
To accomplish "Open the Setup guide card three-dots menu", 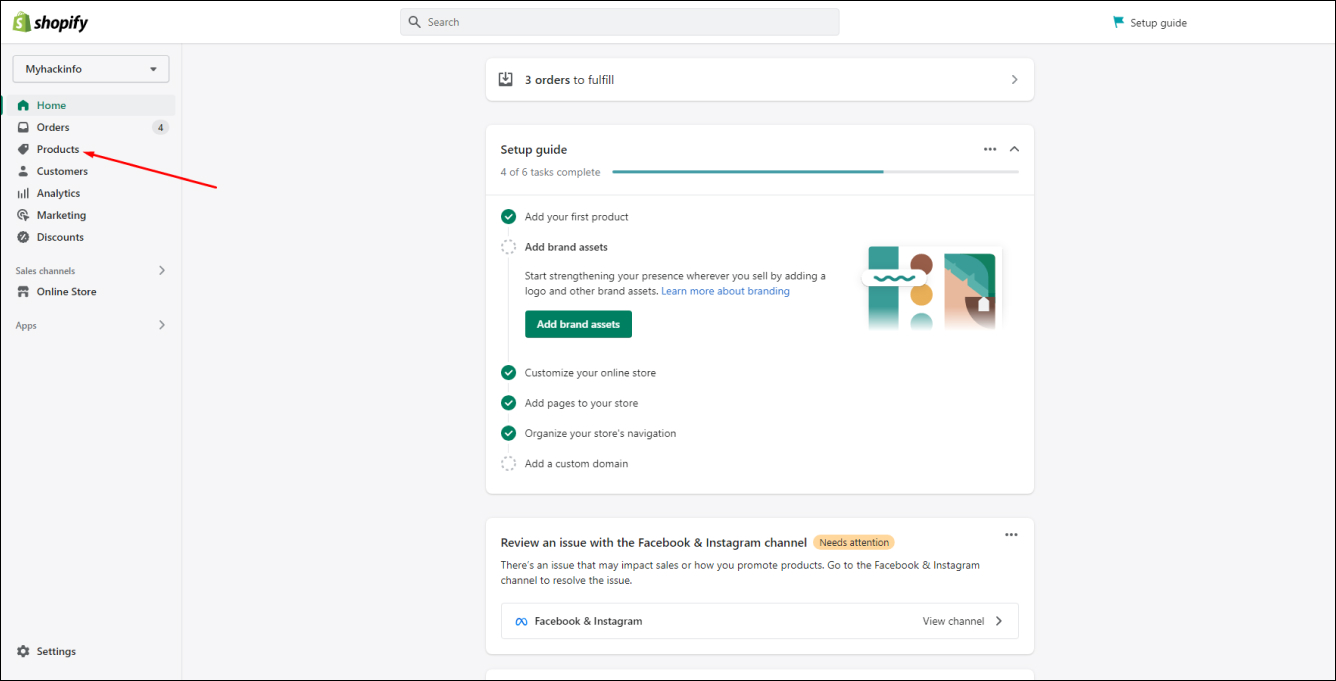I will pos(990,149).
